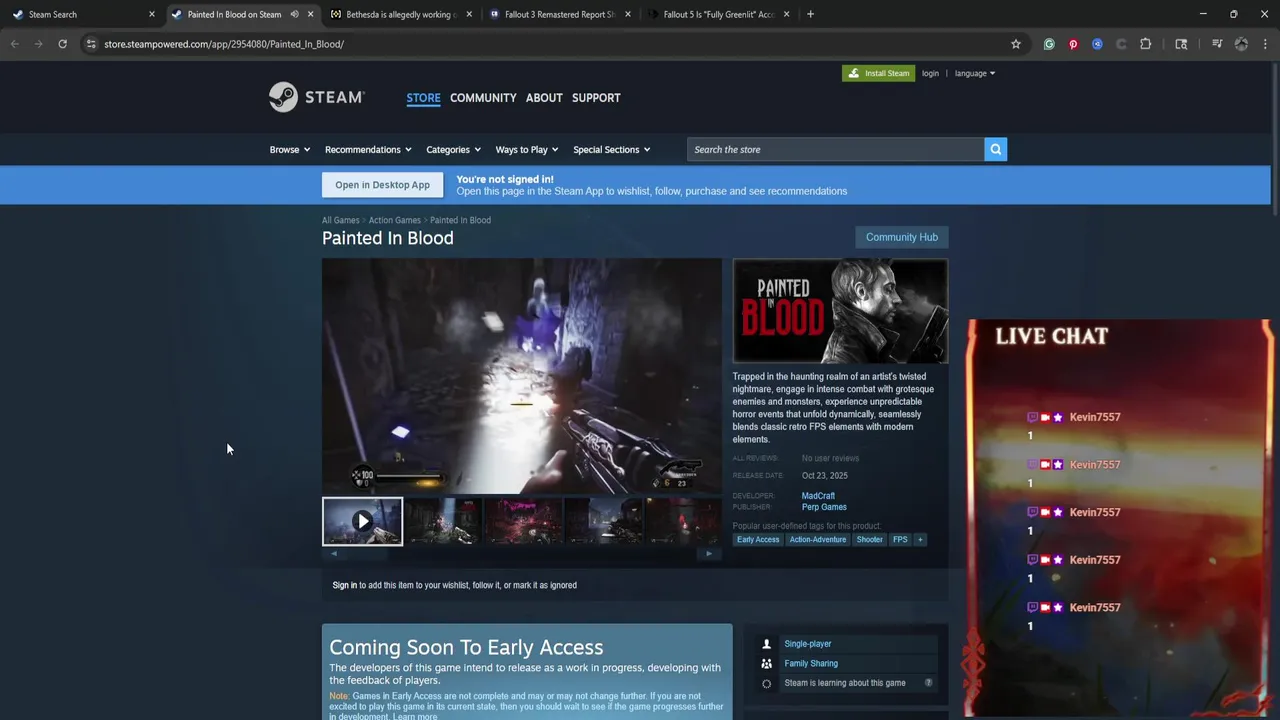Click the browser address bar URL
Viewport: 1280px width, 720px height.
pyautogui.click(x=224, y=44)
